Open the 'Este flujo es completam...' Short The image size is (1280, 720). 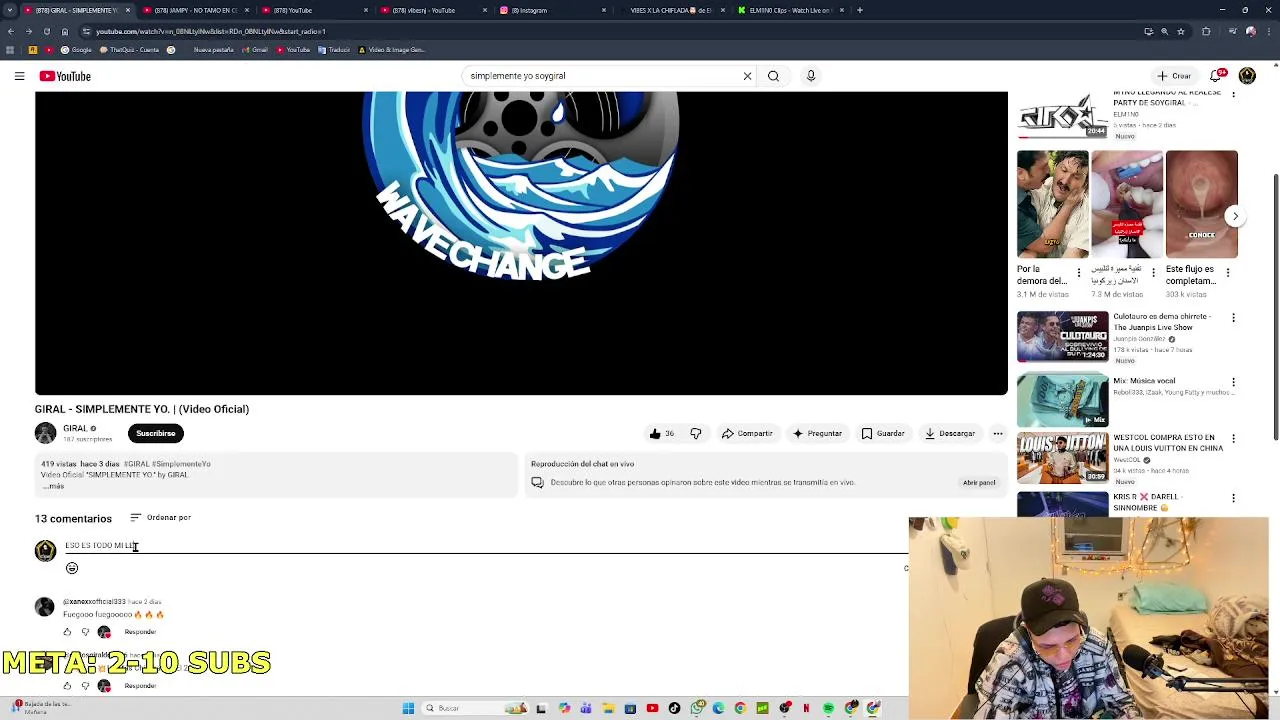click(x=1201, y=204)
